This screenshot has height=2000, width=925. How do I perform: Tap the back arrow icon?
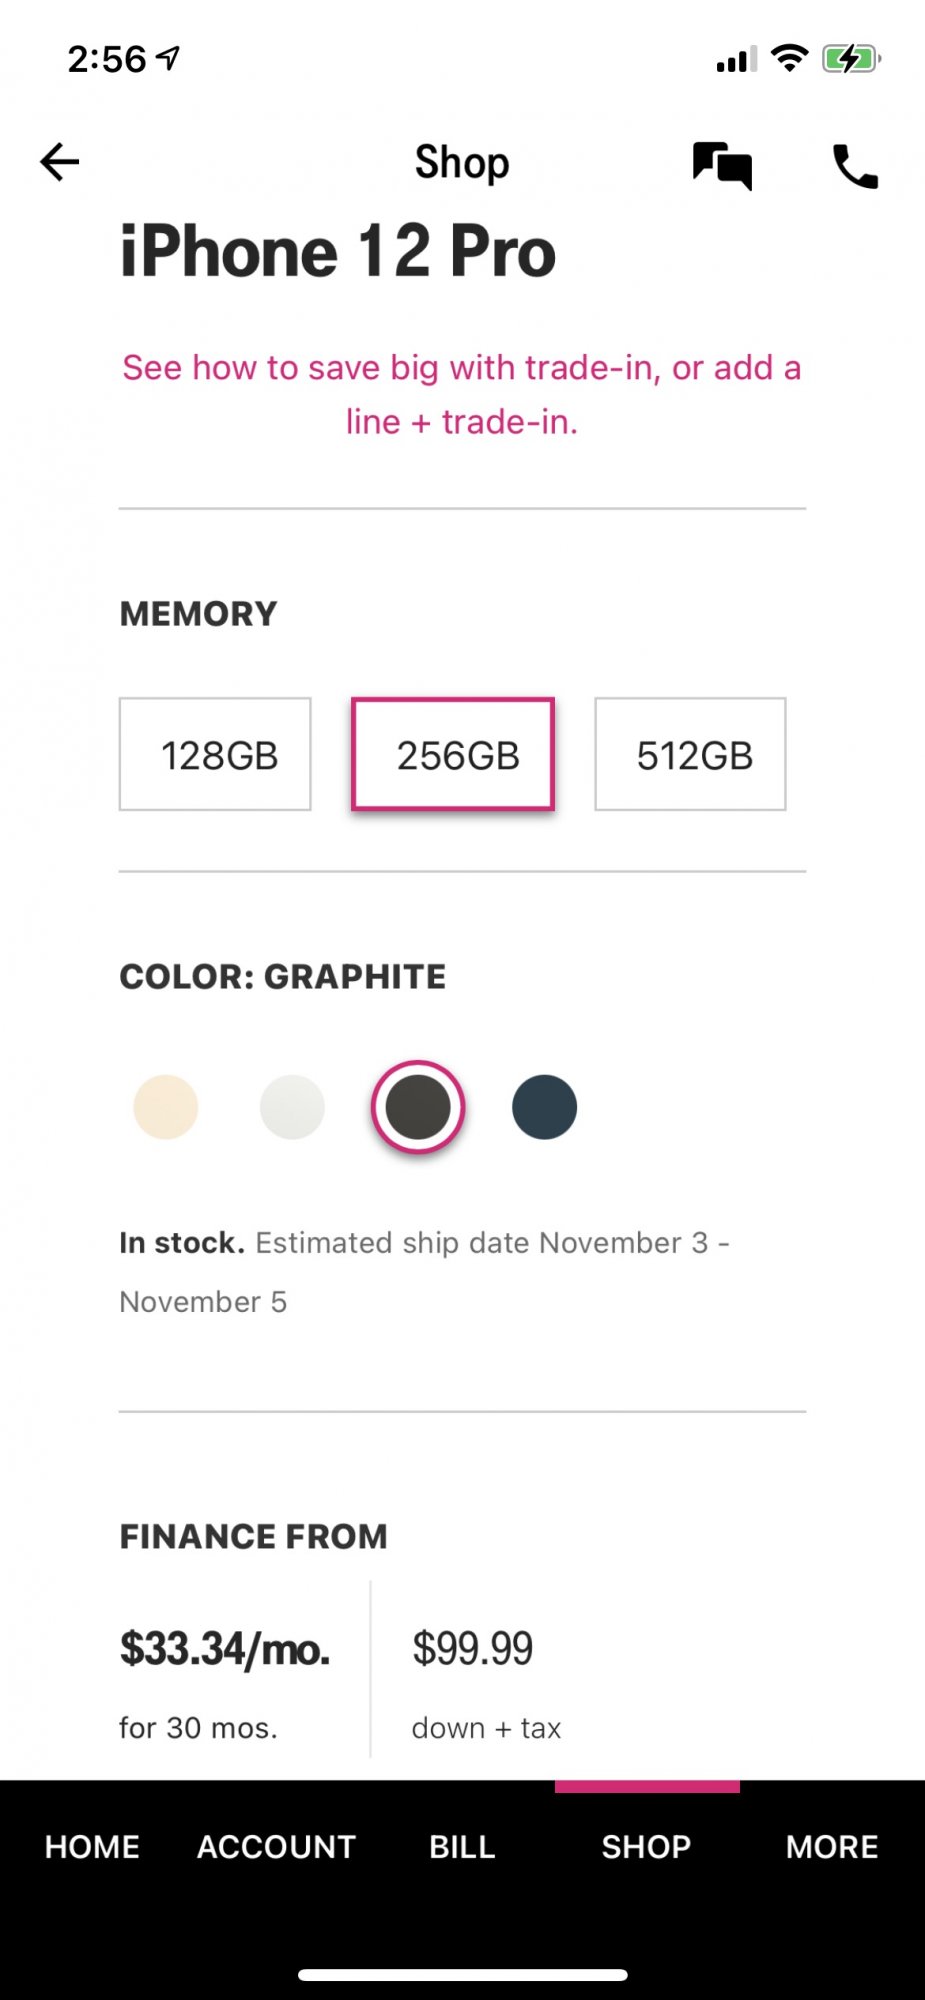pyautogui.click(x=59, y=162)
